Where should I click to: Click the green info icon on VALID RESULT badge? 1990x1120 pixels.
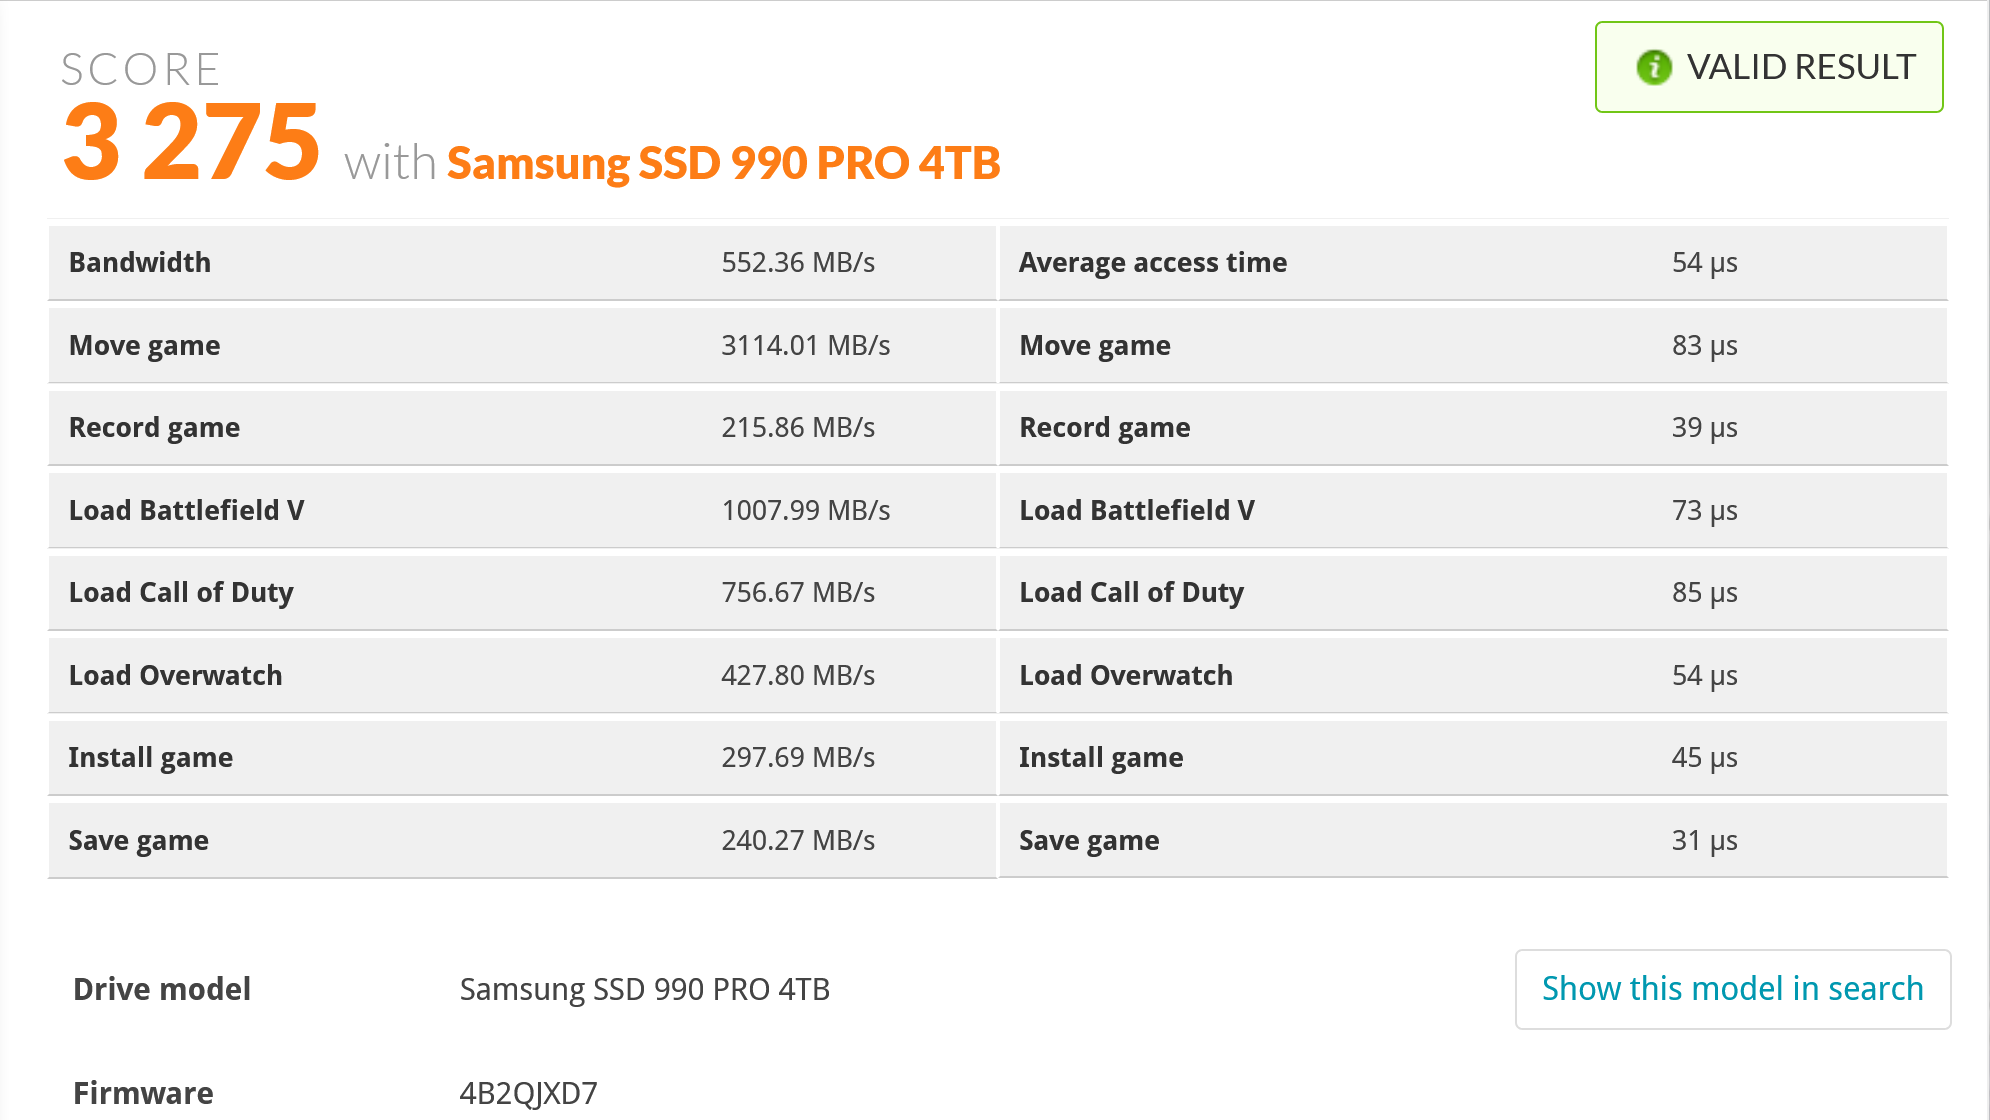1654,67
